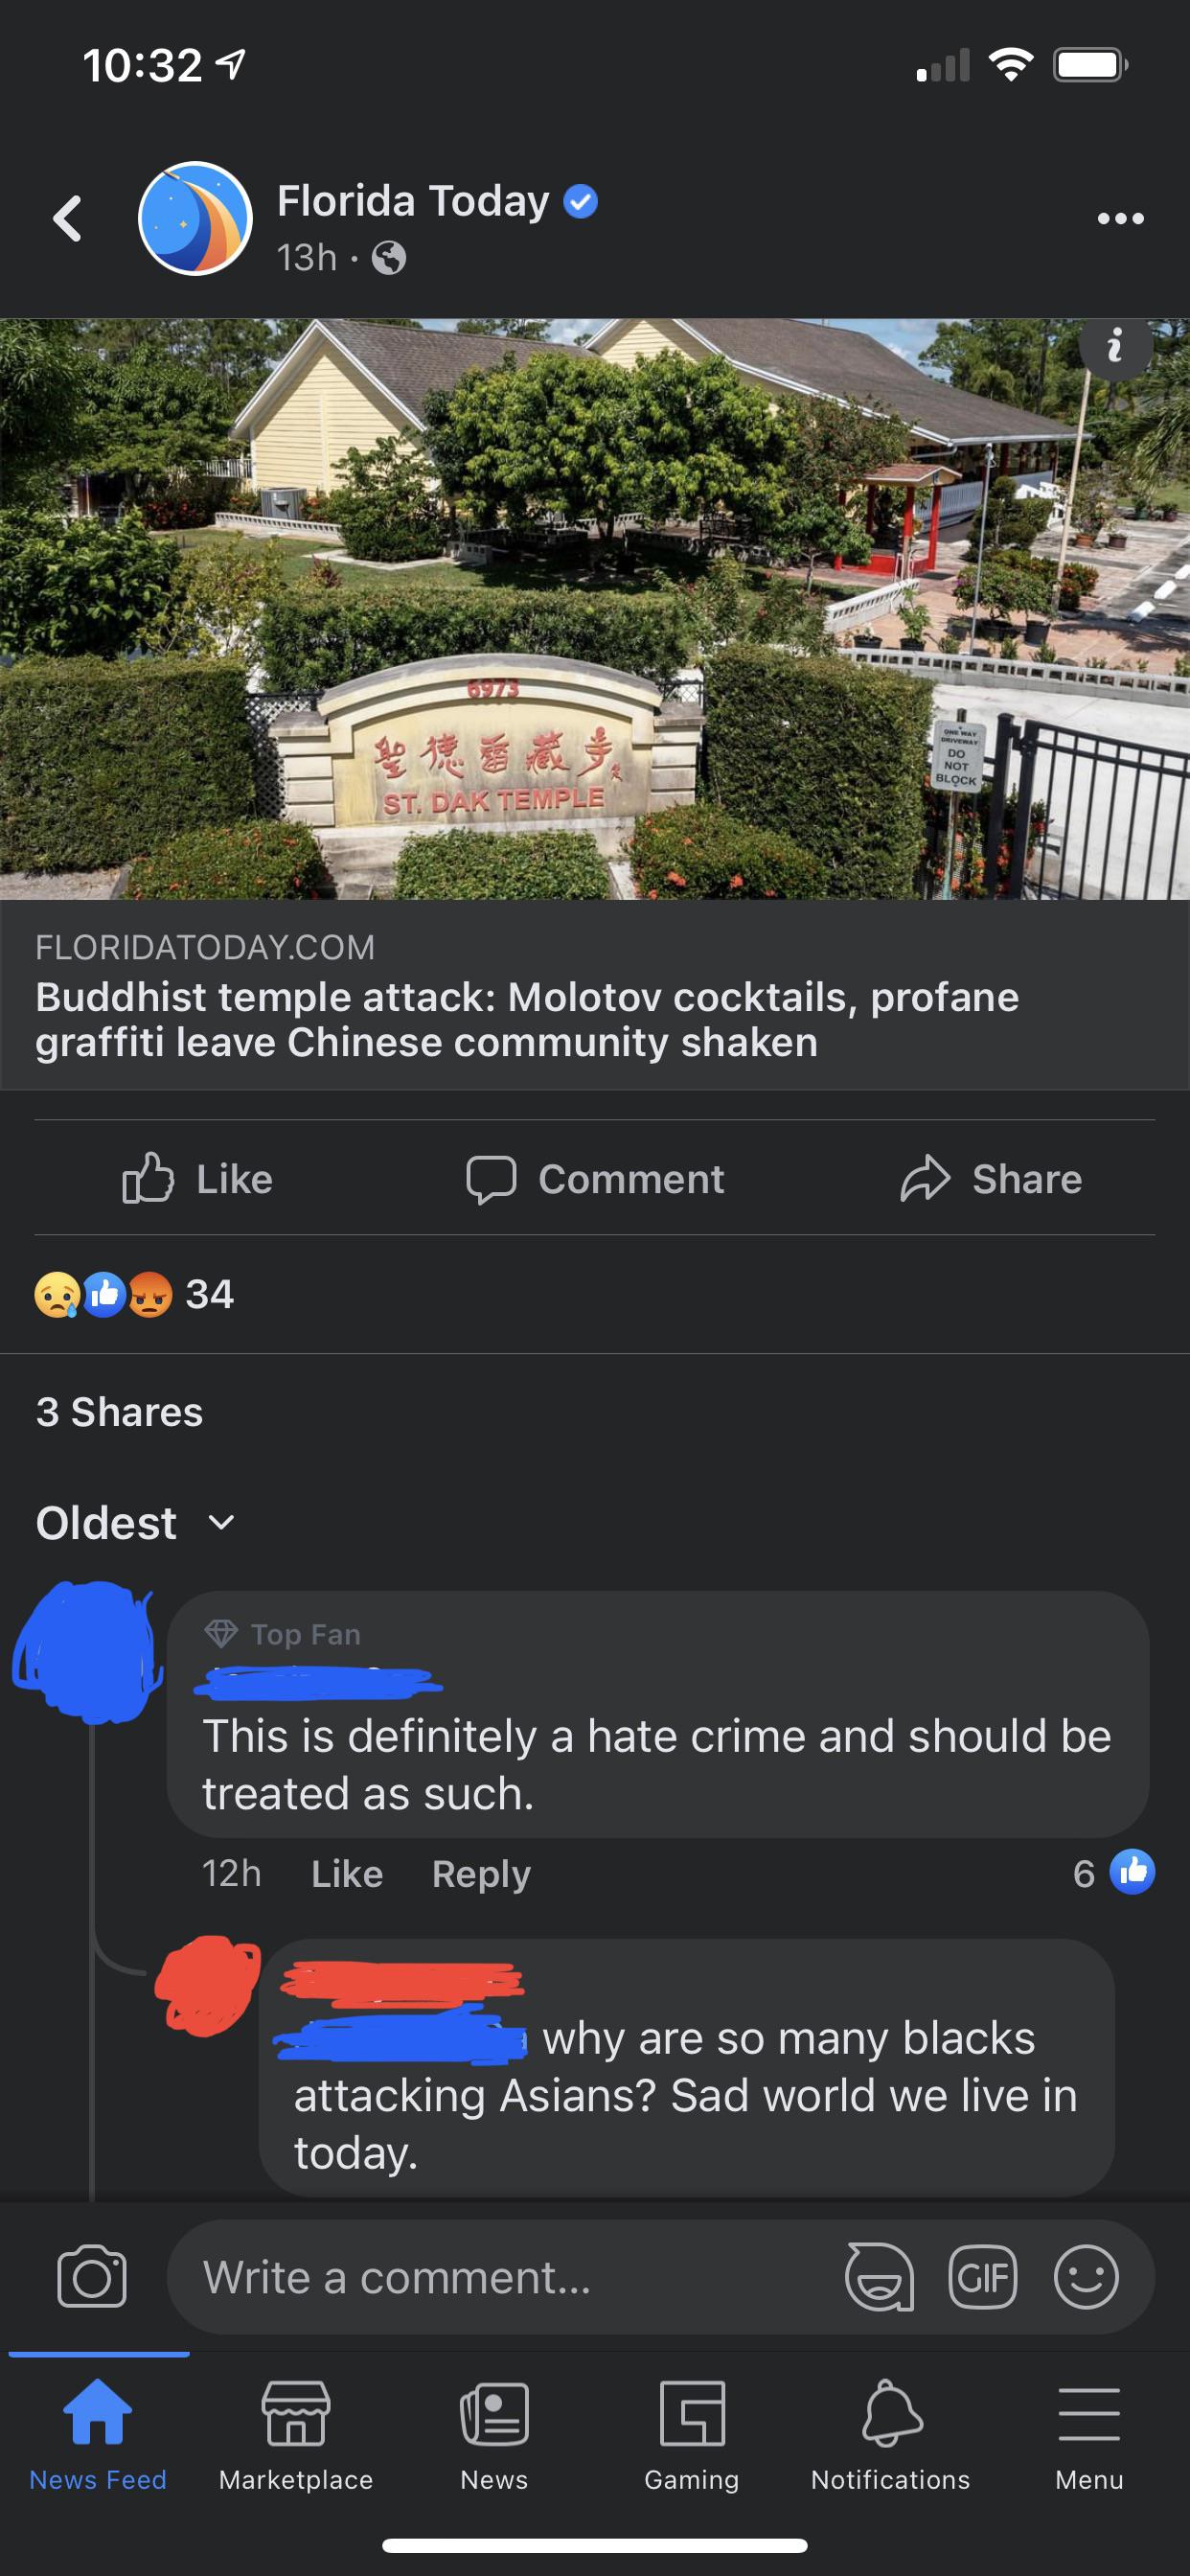
Task: Open the emoji picker smiley icon
Action: pos(1086,2277)
